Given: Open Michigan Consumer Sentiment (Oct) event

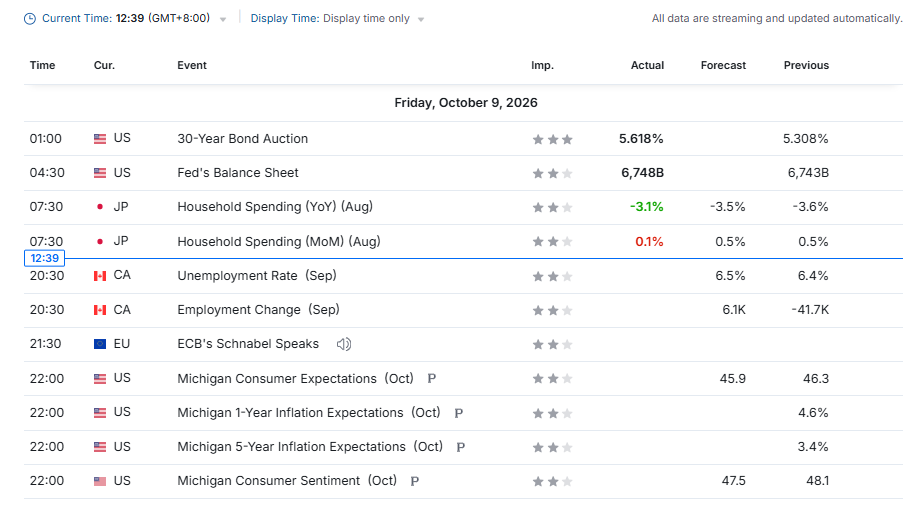Looking at the screenshot, I should click(x=287, y=481).
